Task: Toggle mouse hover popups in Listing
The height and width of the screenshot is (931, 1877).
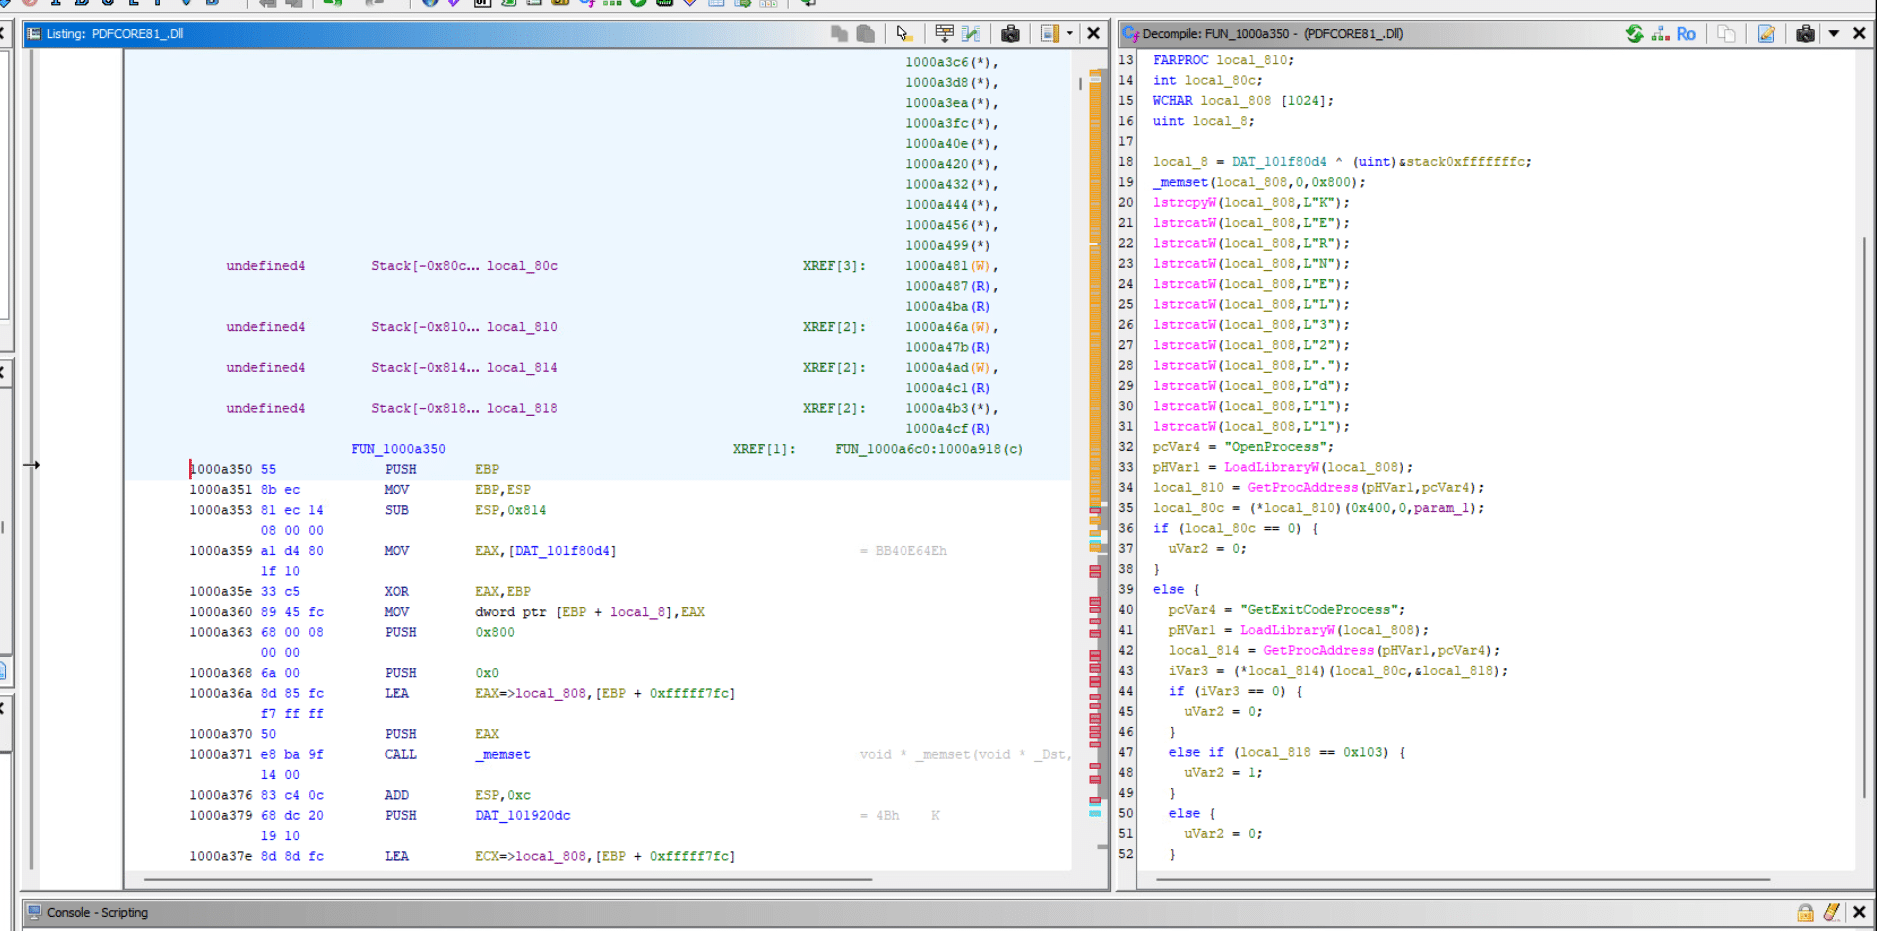Action: tap(904, 33)
